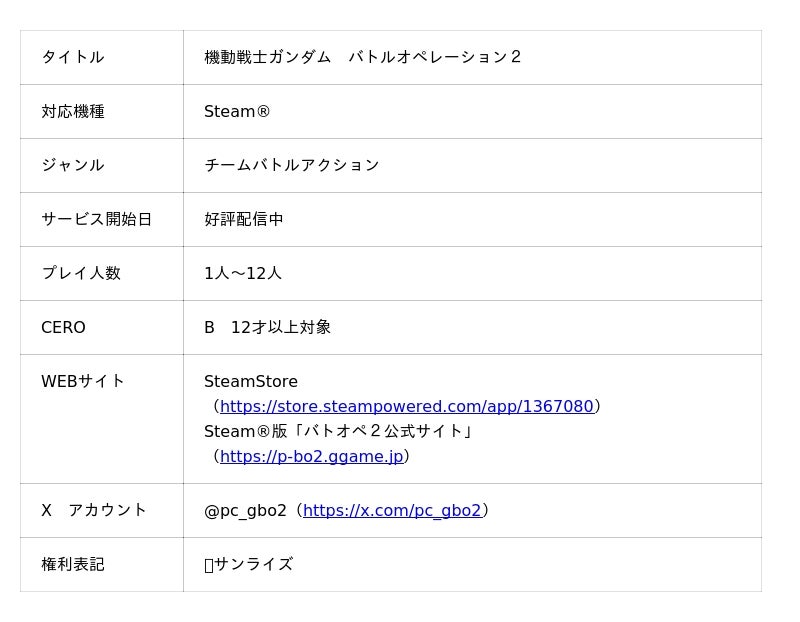Click the サンライズ copyright text
Image resolution: width=800 pixels, height=622 pixels.
[x=254, y=564]
